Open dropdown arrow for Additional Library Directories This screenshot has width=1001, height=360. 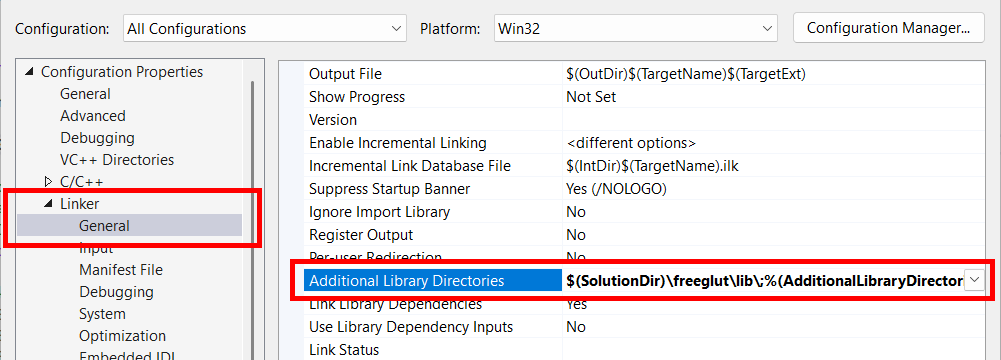click(x=974, y=281)
